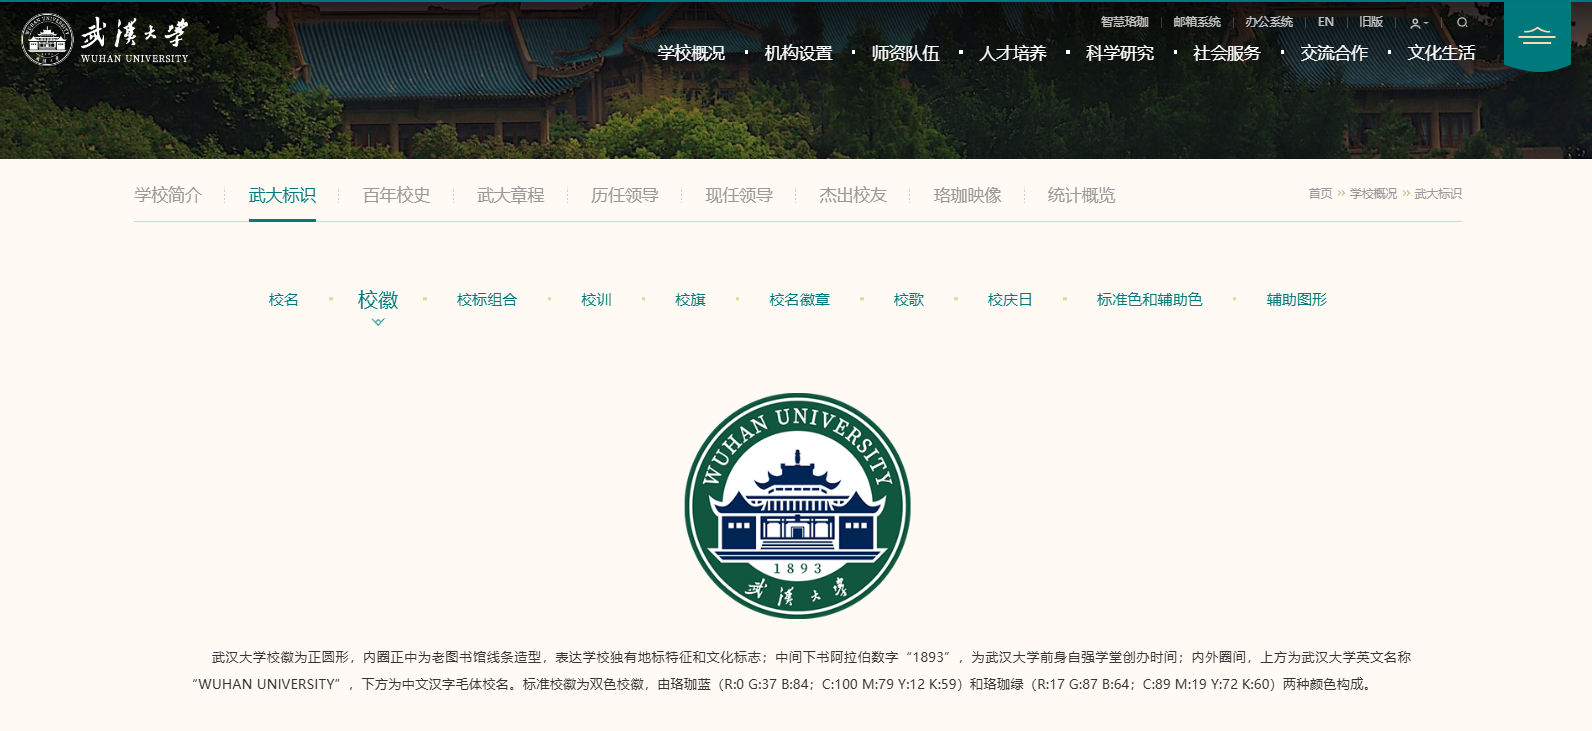The image size is (1592, 731).
Task: Open 社会服务 main navigation menu
Action: (1227, 53)
